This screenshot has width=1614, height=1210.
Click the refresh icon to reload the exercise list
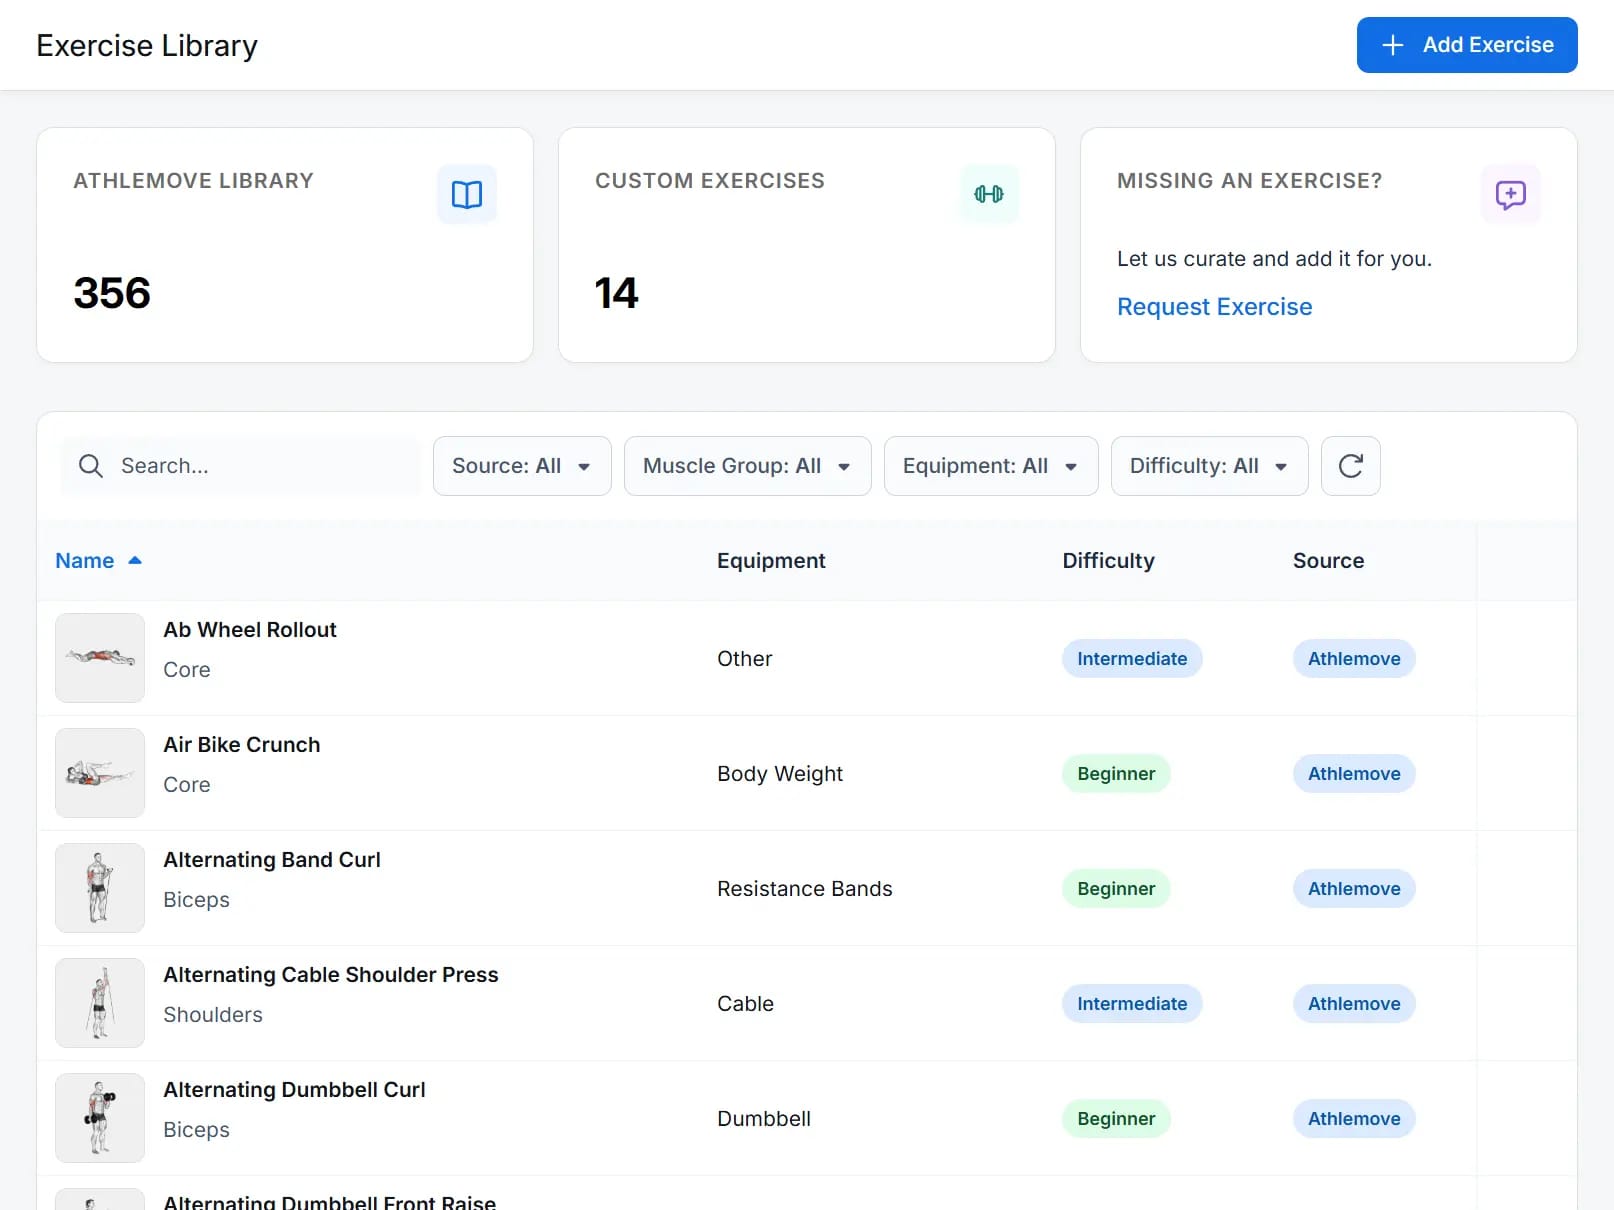(x=1351, y=465)
